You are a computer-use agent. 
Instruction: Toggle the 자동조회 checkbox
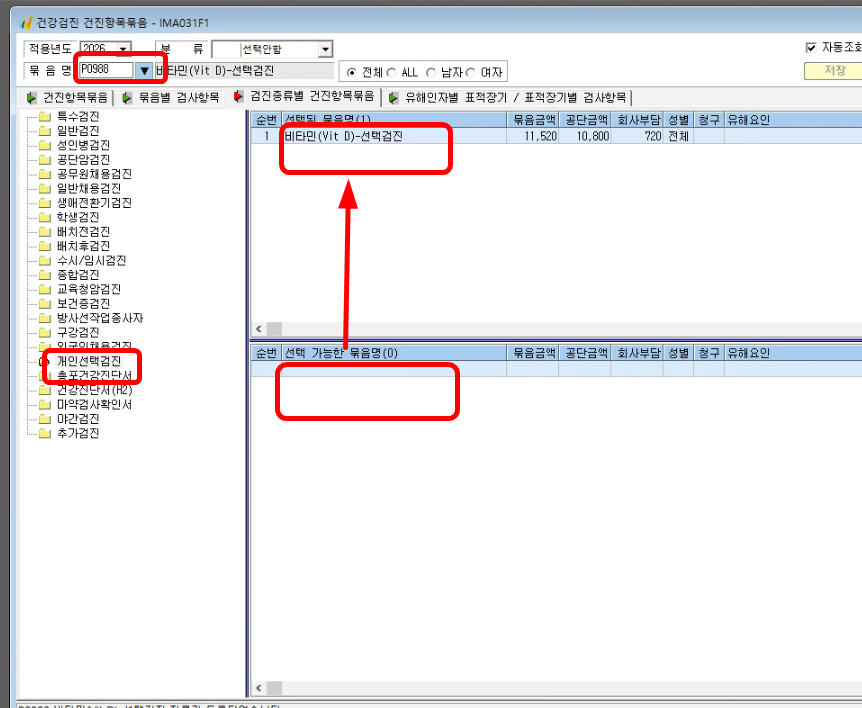pyautogui.click(x=810, y=48)
